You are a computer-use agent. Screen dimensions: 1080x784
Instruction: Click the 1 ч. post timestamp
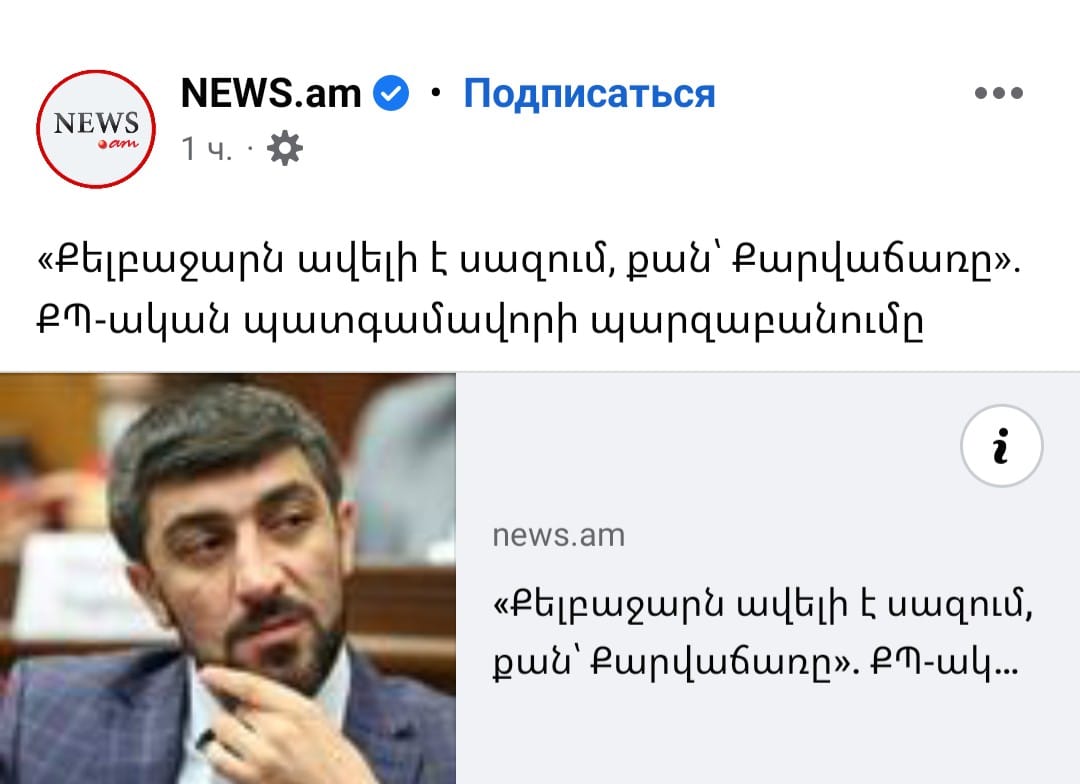[206, 149]
